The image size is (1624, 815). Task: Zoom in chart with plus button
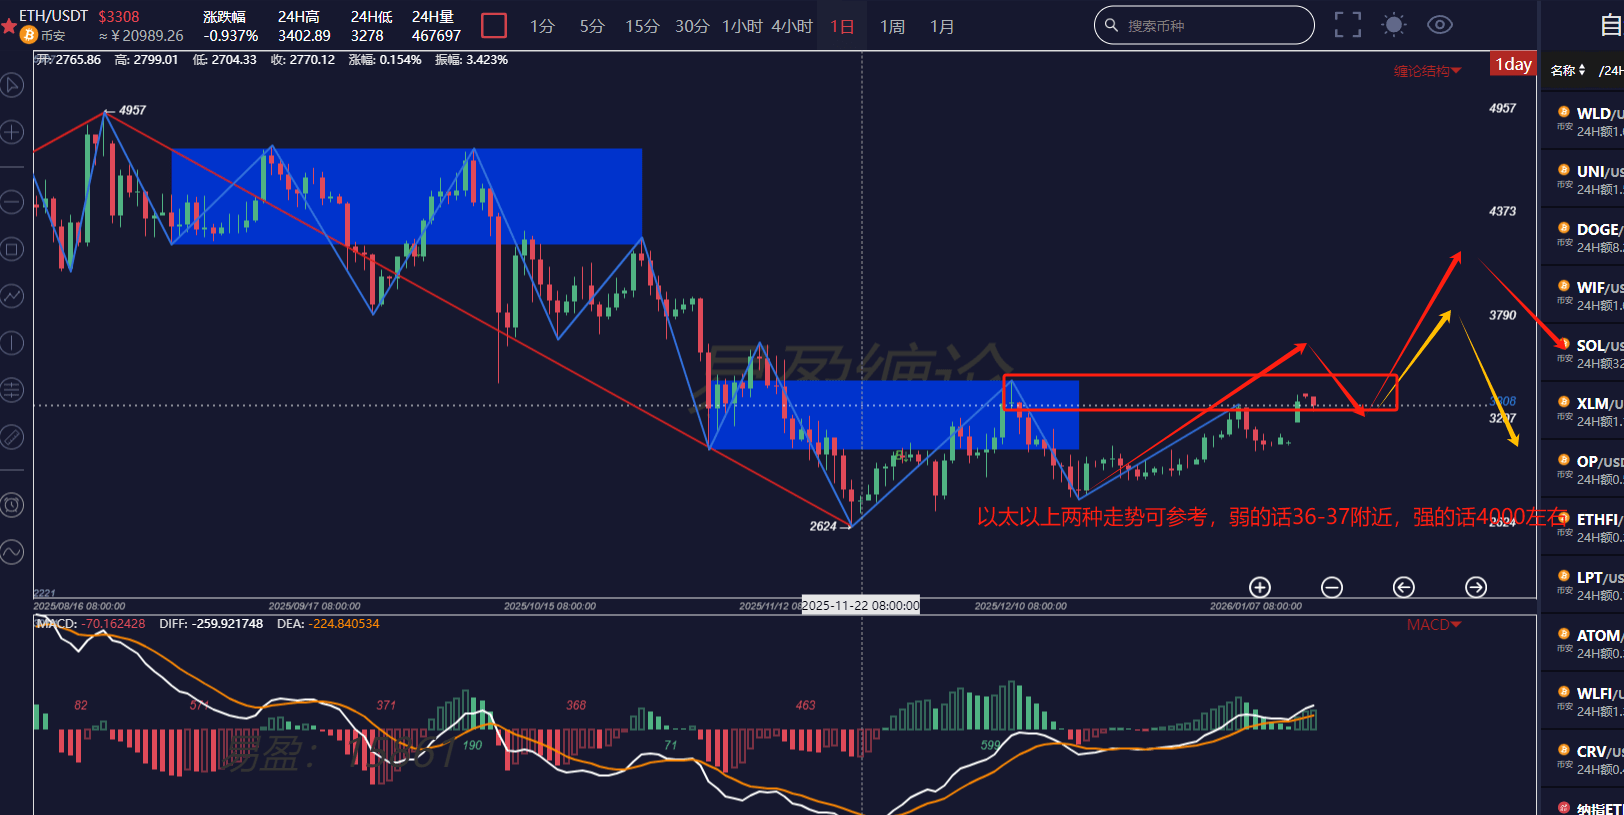click(x=1260, y=587)
